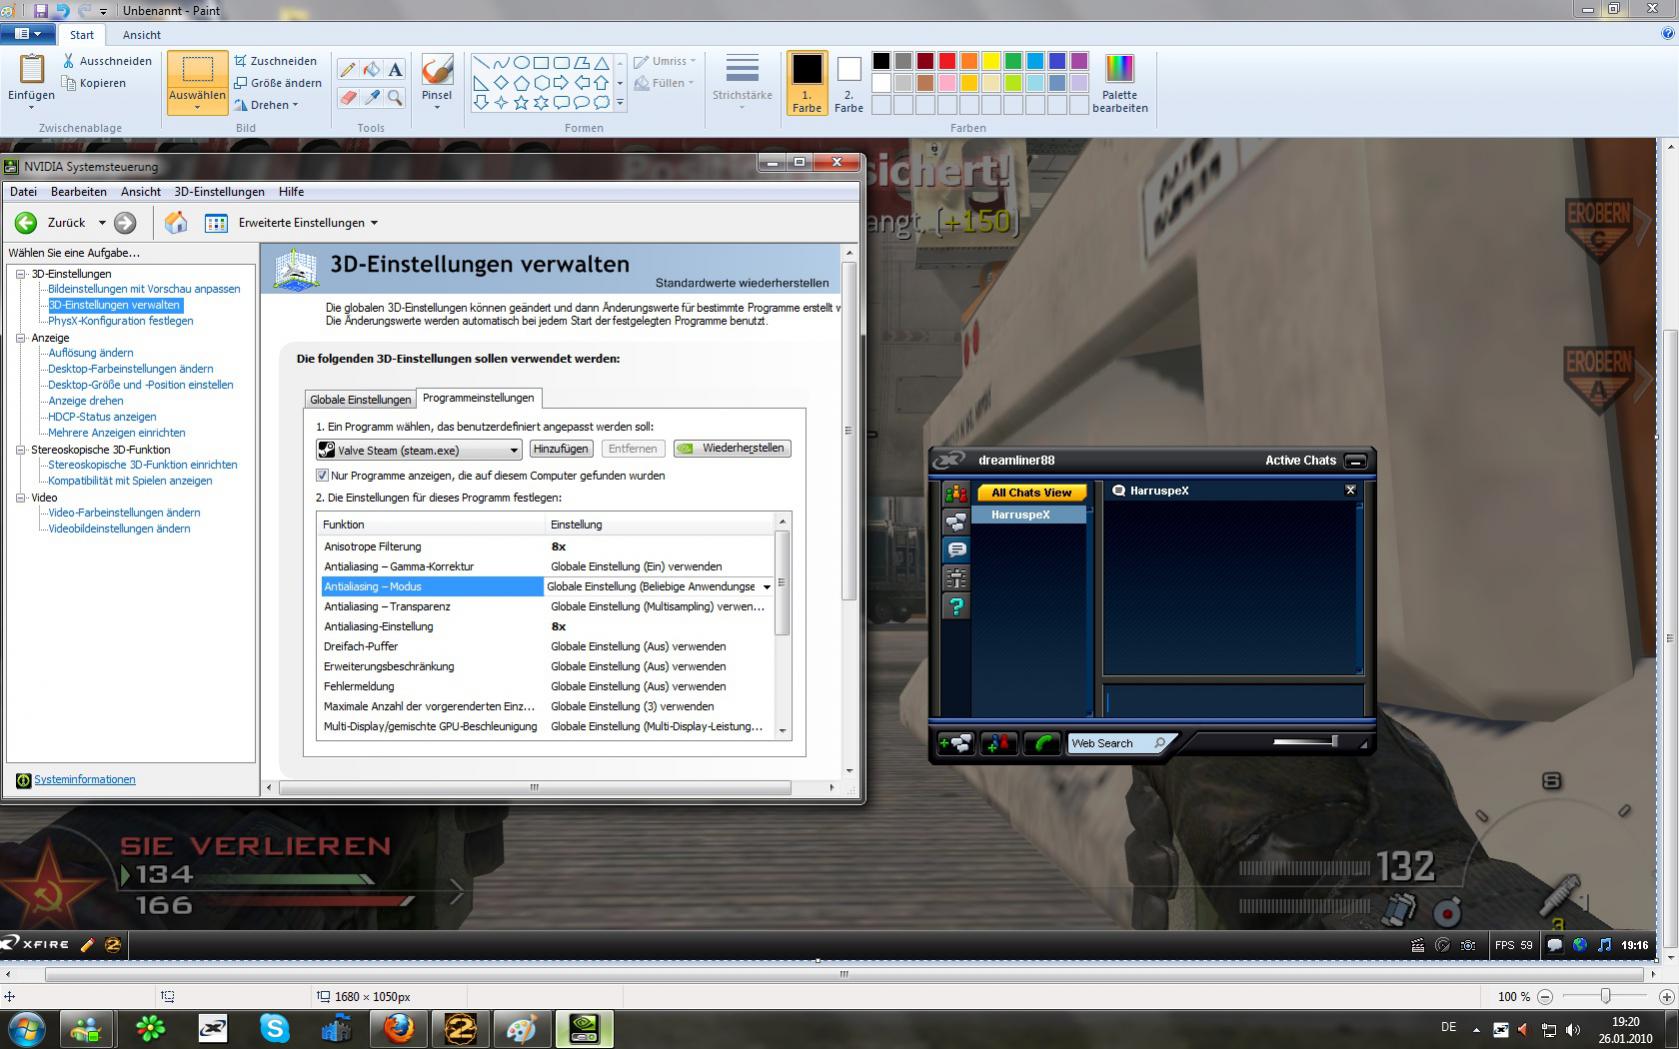This screenshot has width=1679, height=1049.
Task: Select the Color picker tool
Action: (371, 97)
